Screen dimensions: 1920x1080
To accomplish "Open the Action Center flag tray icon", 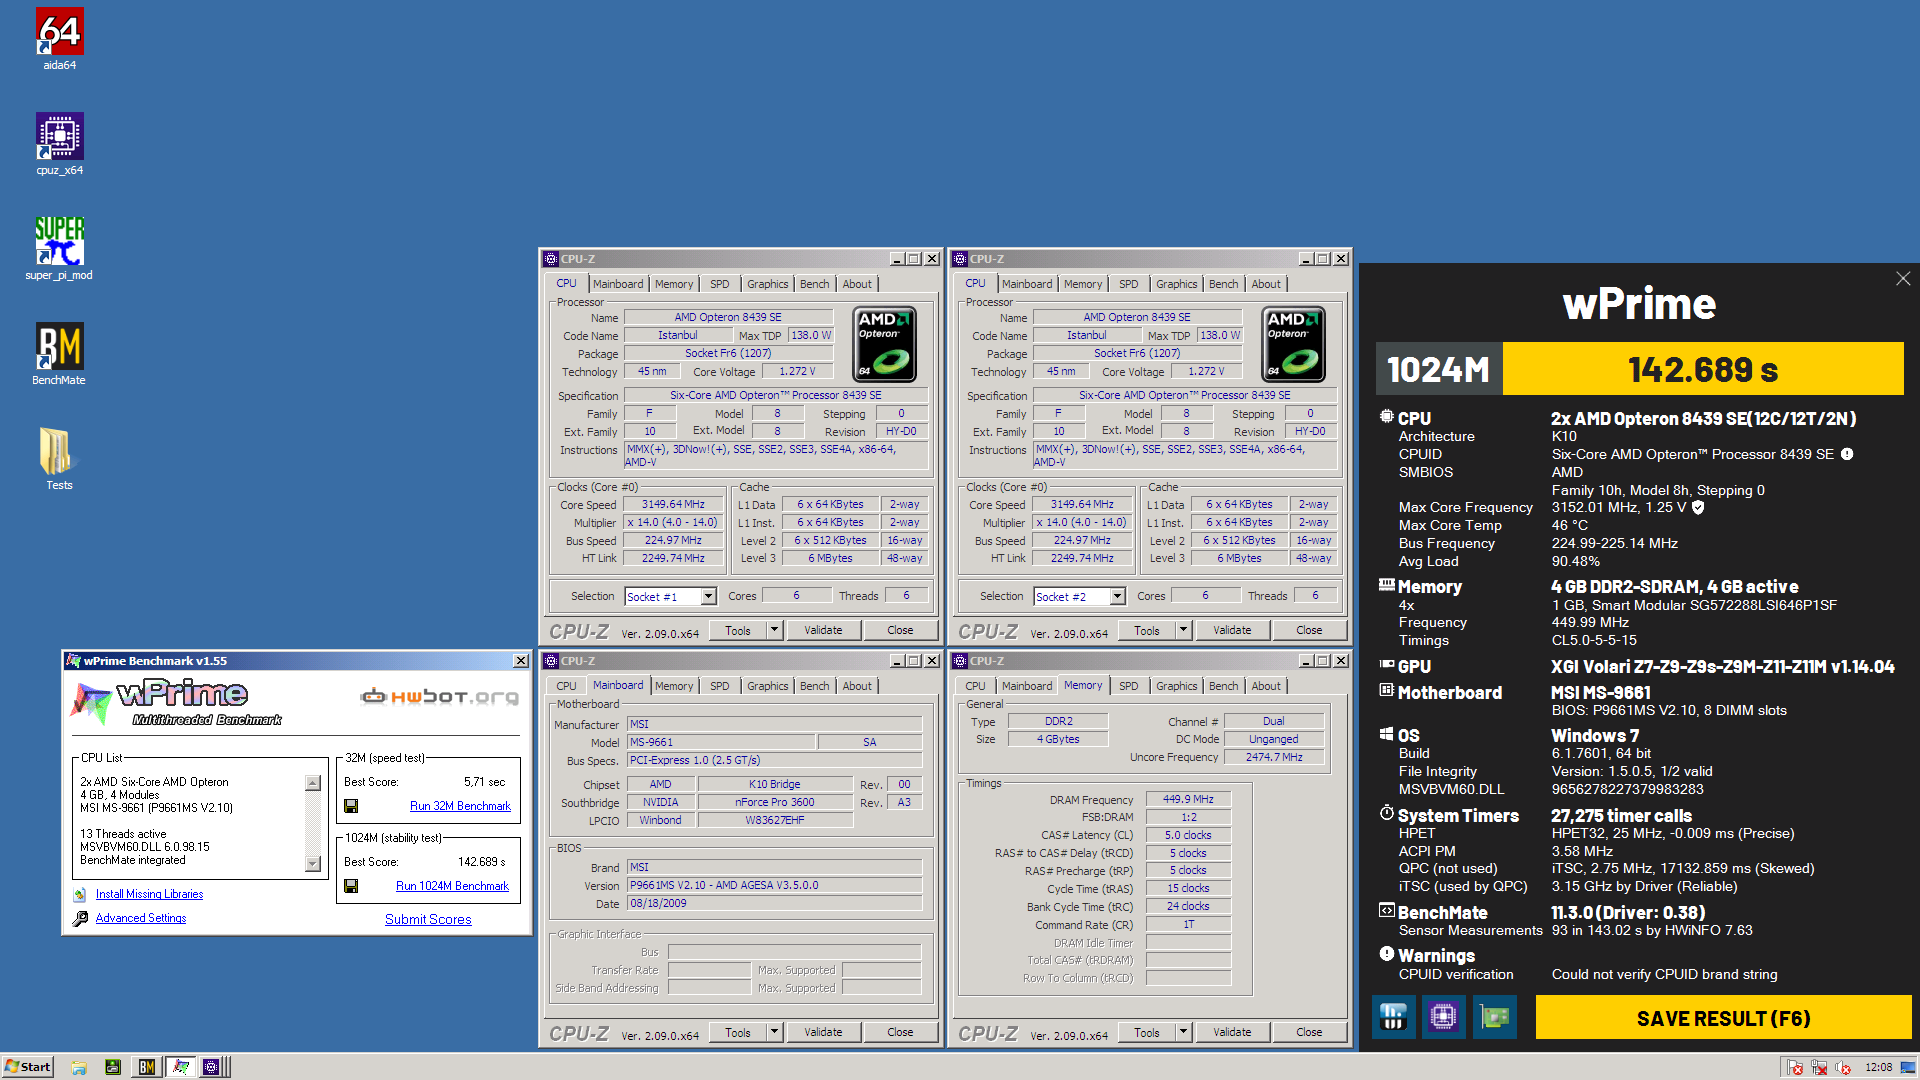I will coord(1795,1067).
